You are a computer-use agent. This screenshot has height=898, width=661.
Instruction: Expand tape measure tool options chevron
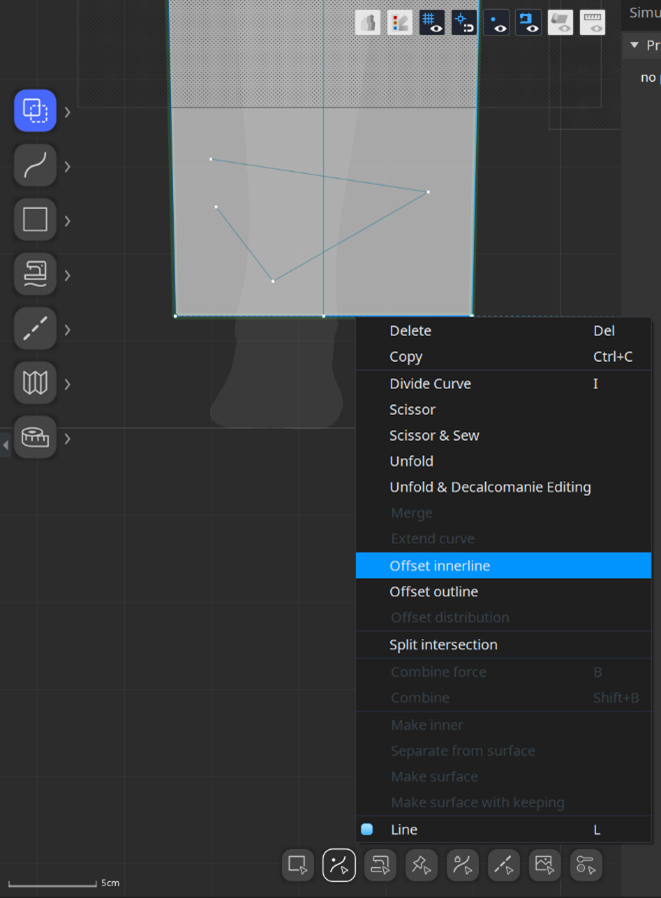click(68, 439)
